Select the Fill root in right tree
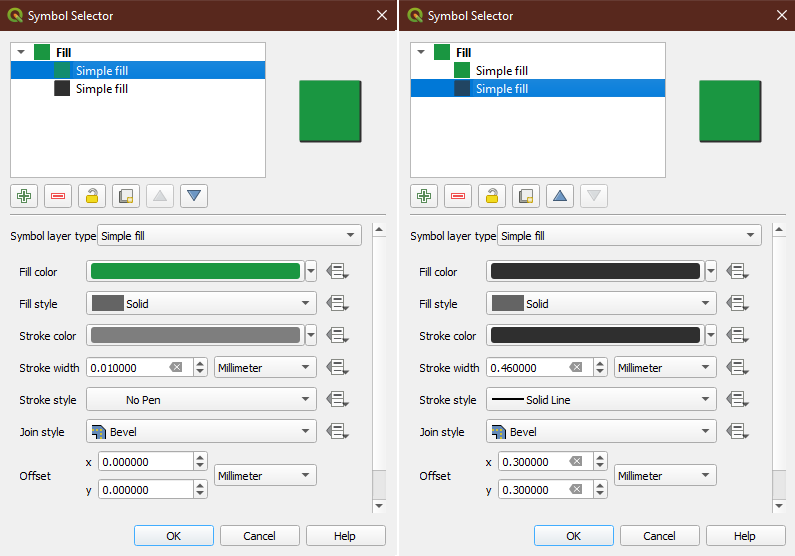The image size is (795, 556). (x=538, y=52)
